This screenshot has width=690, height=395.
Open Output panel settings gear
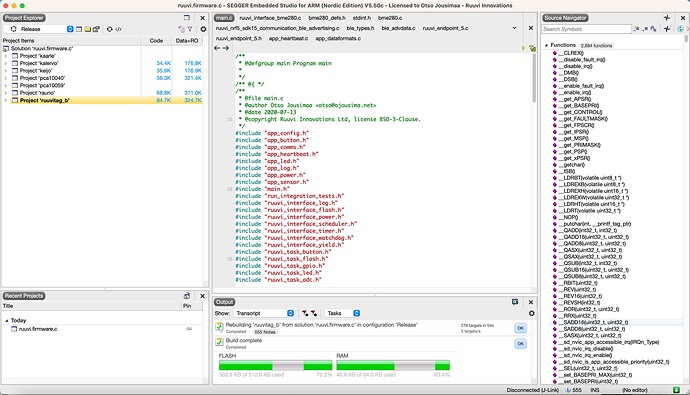click(x=532, y=313)
